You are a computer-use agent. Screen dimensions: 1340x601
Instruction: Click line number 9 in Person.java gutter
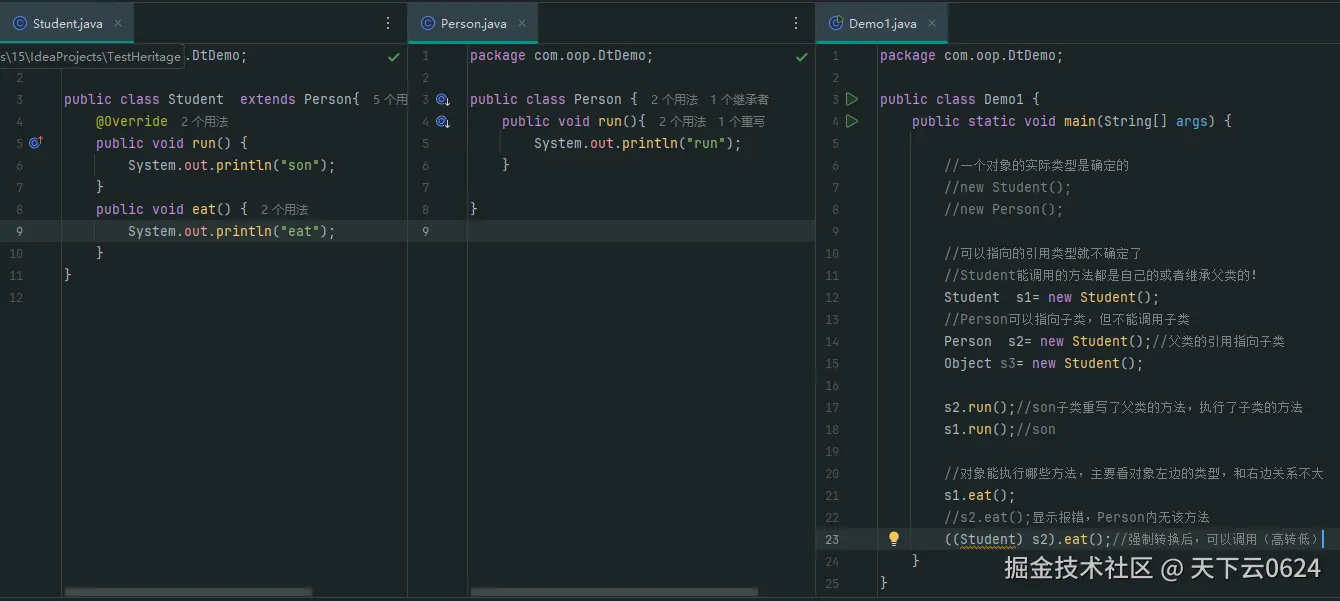pyautogui.click(x=425, y=231)
